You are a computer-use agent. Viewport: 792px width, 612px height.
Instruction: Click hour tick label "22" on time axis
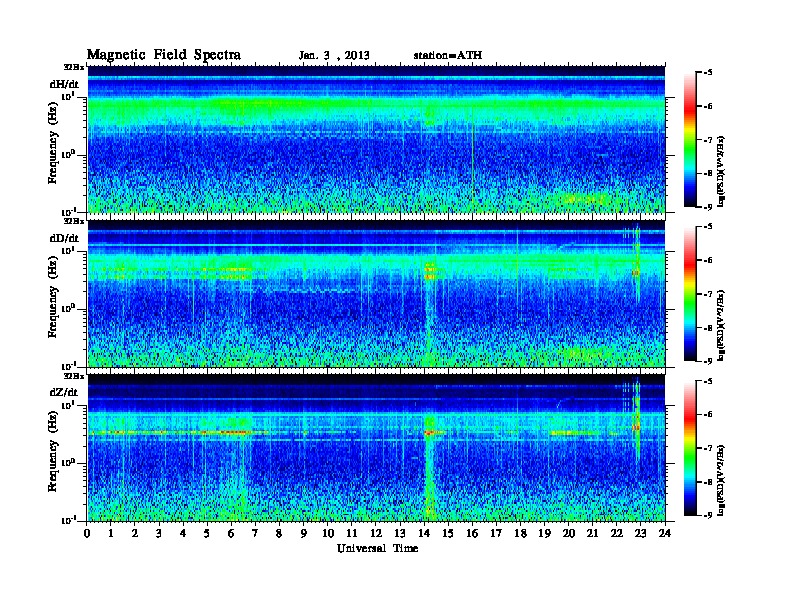pyautogui.click(x=617, y=533)
